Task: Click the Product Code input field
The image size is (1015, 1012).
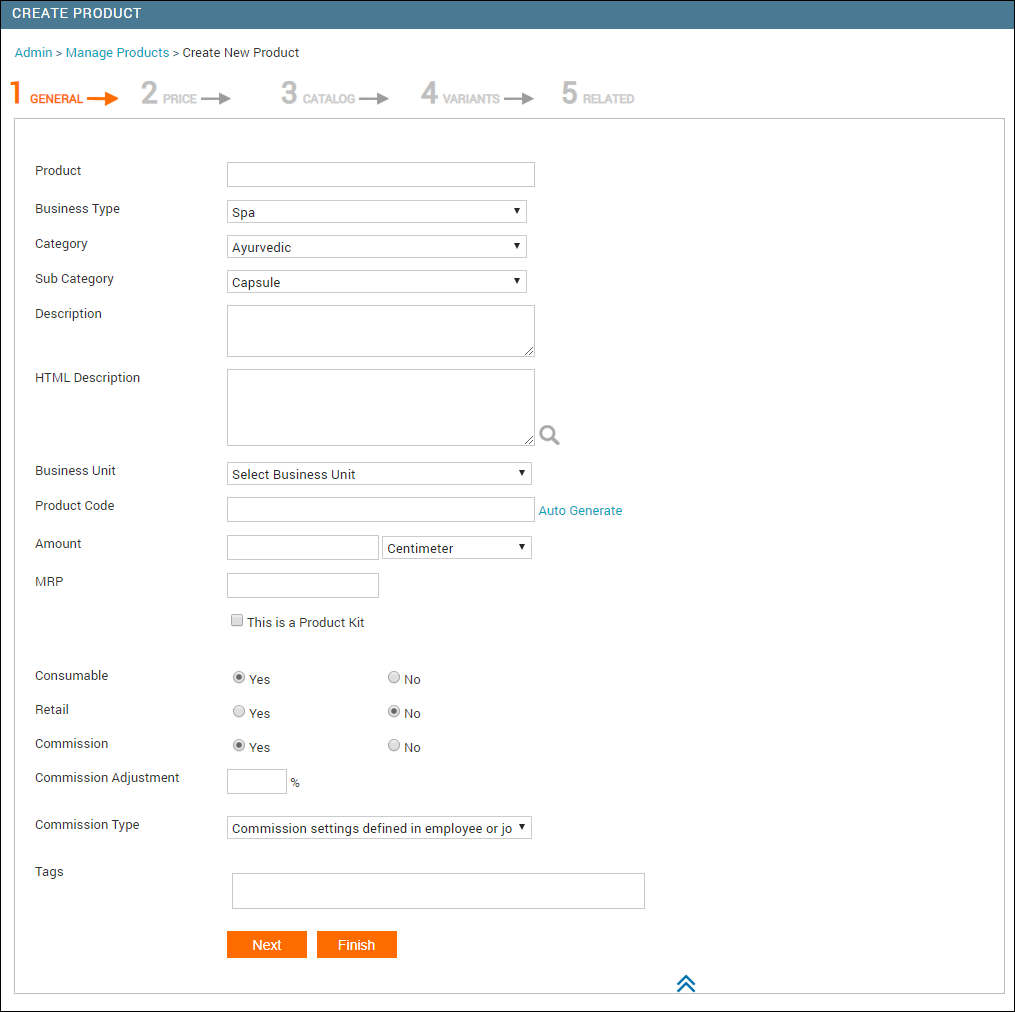Action: coord(381,510)
